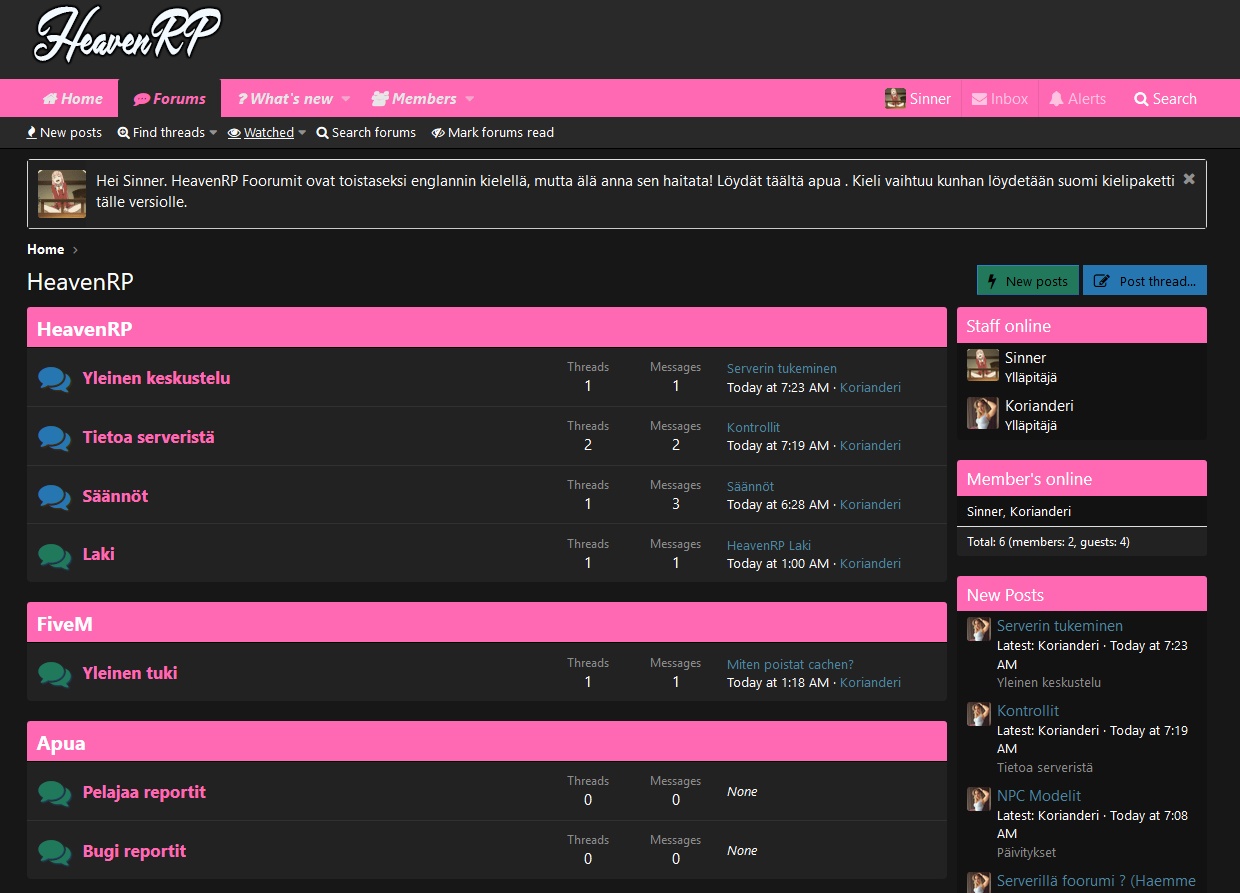Open Serverin tukeminen in New Posts sidebar
1240x893 pixels.
tap(1060, 626)
